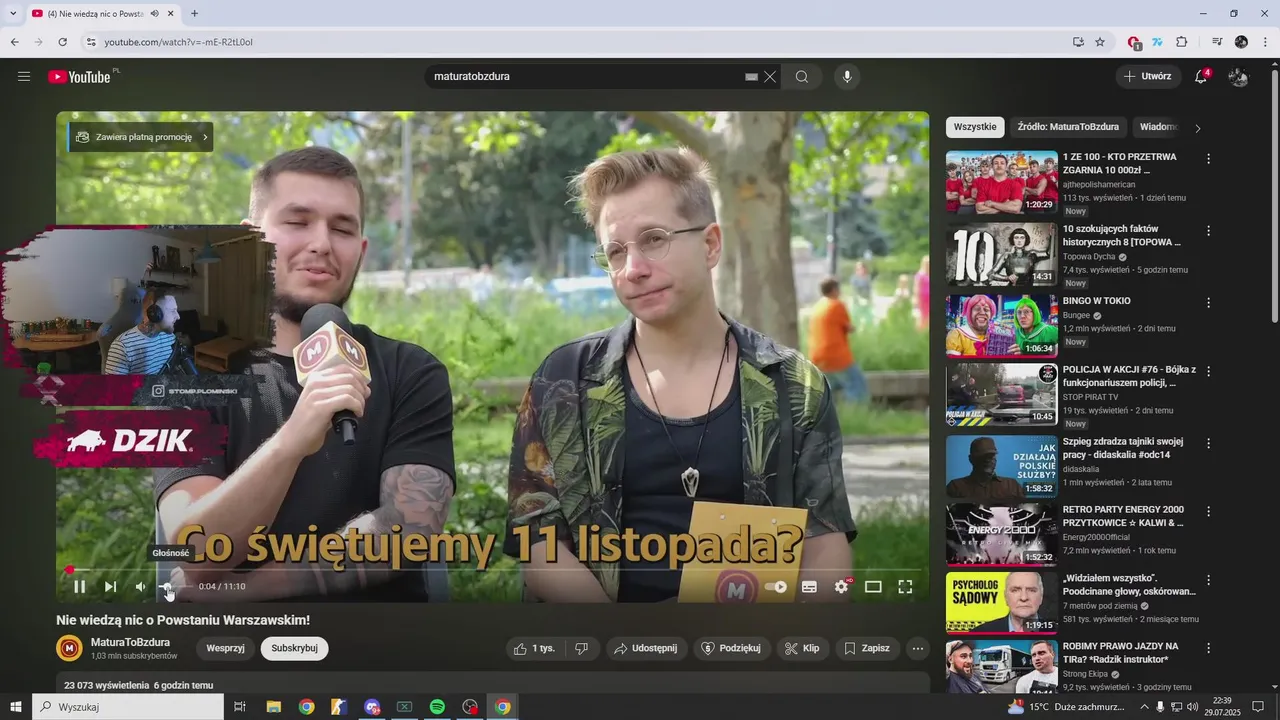Go to YouTube home via logo

click(x=80, y=77)
